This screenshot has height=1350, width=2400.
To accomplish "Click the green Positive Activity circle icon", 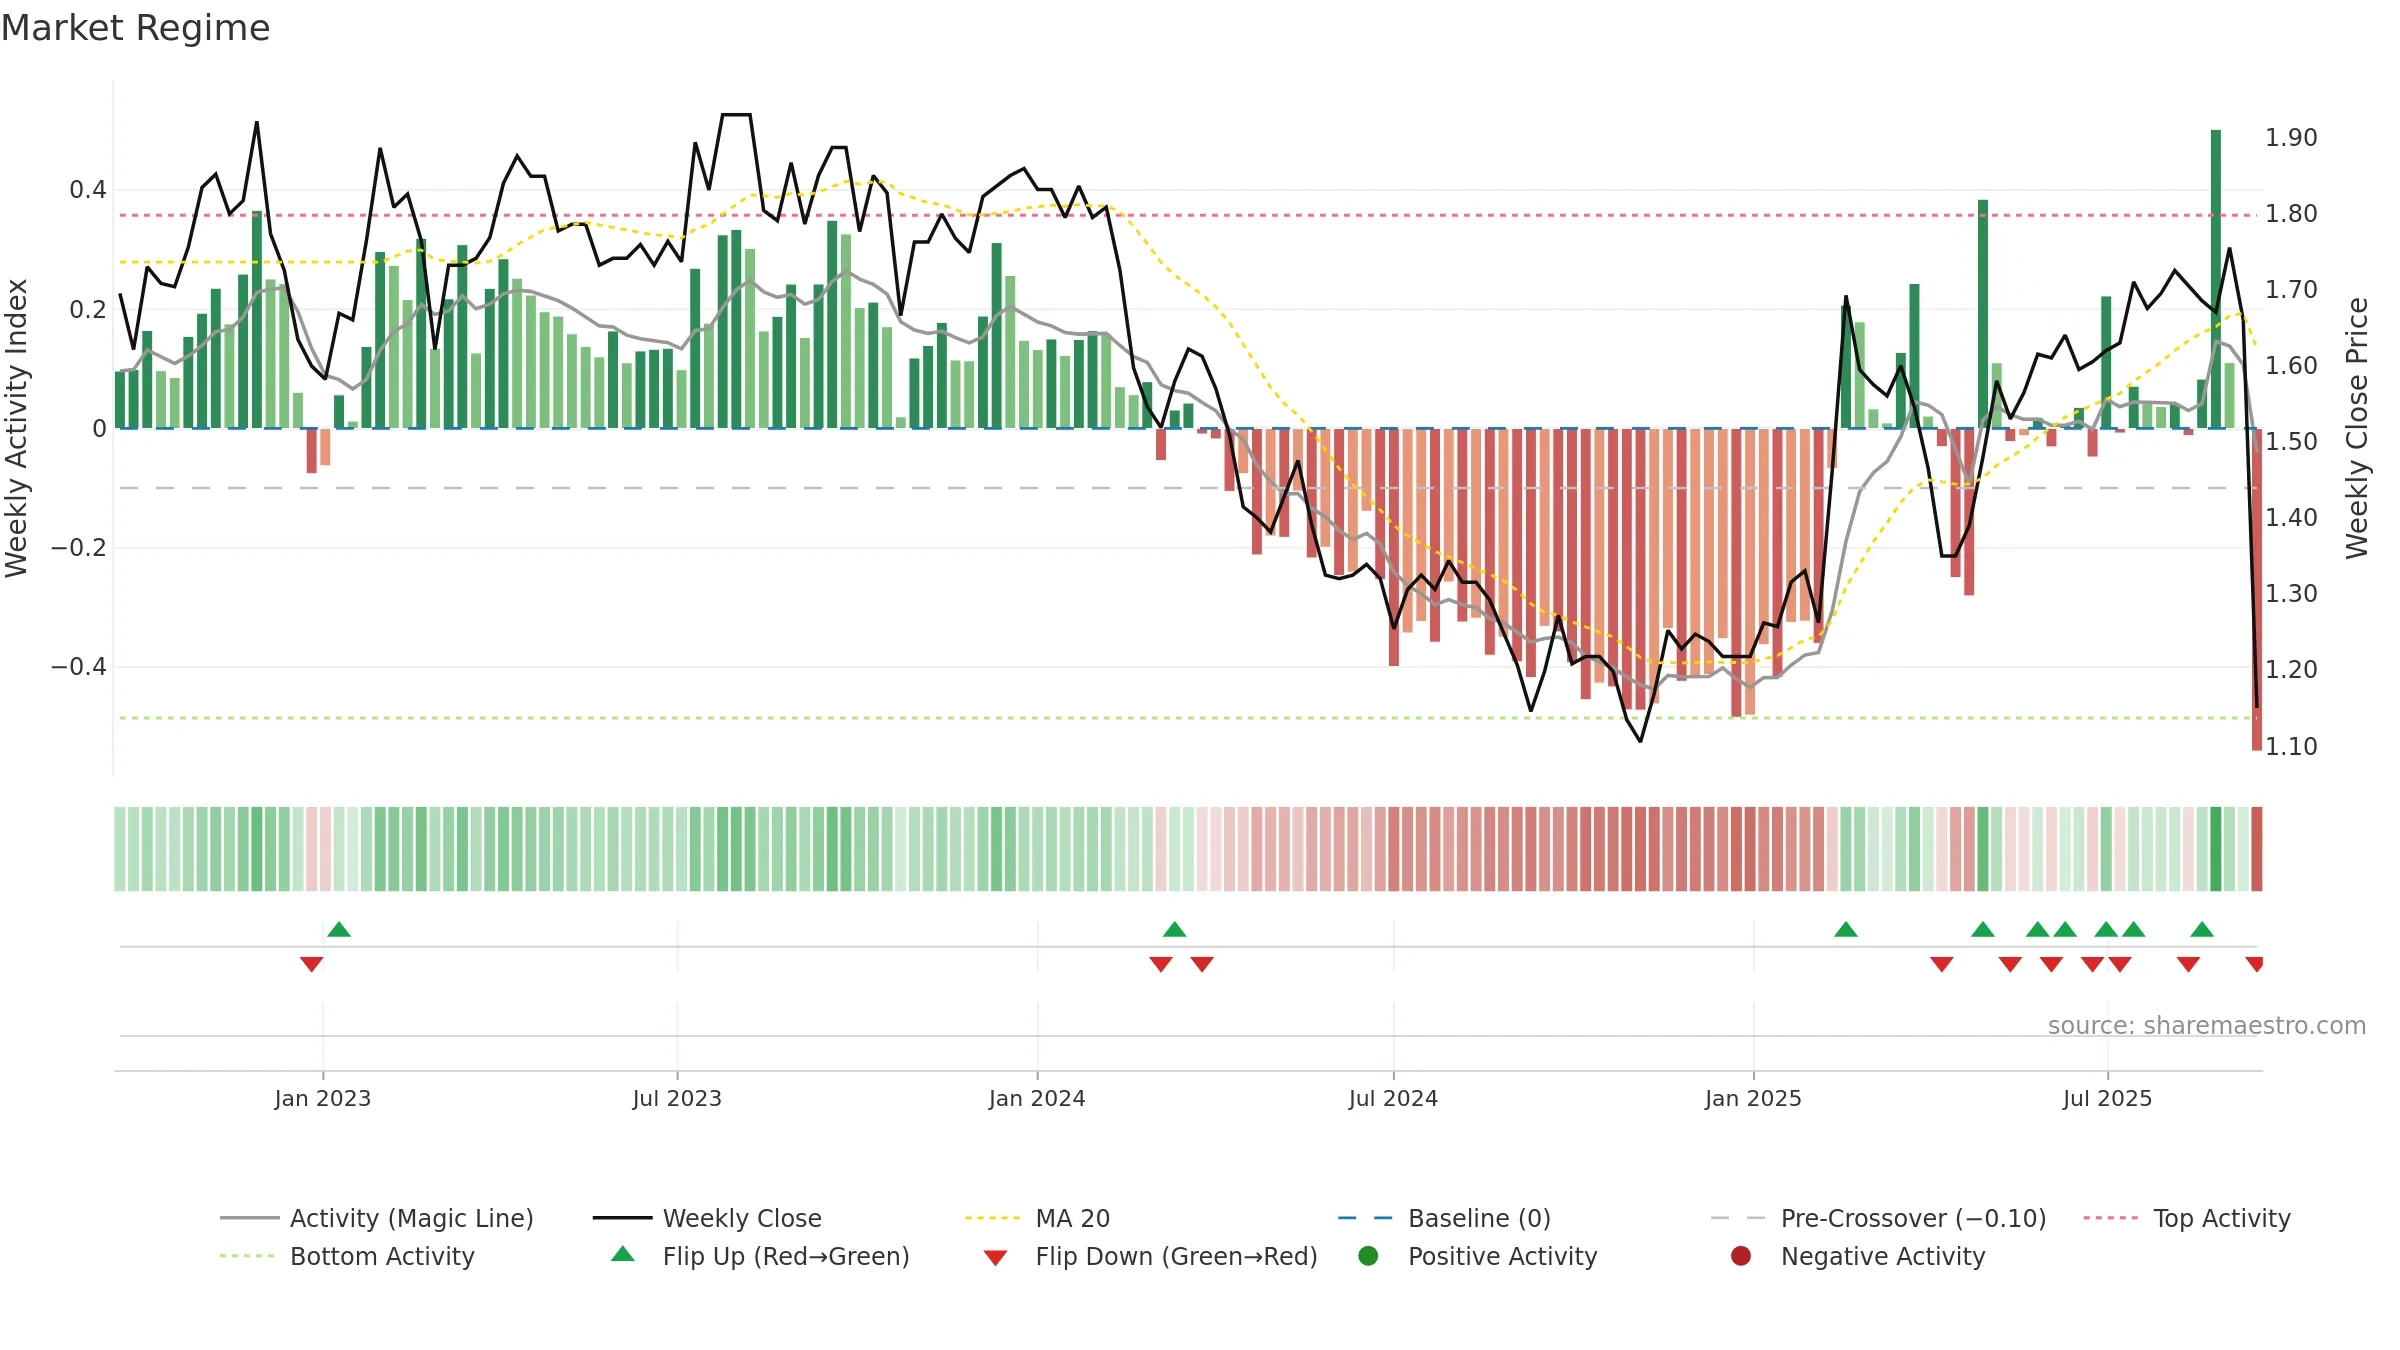I will point(1368,1255).
